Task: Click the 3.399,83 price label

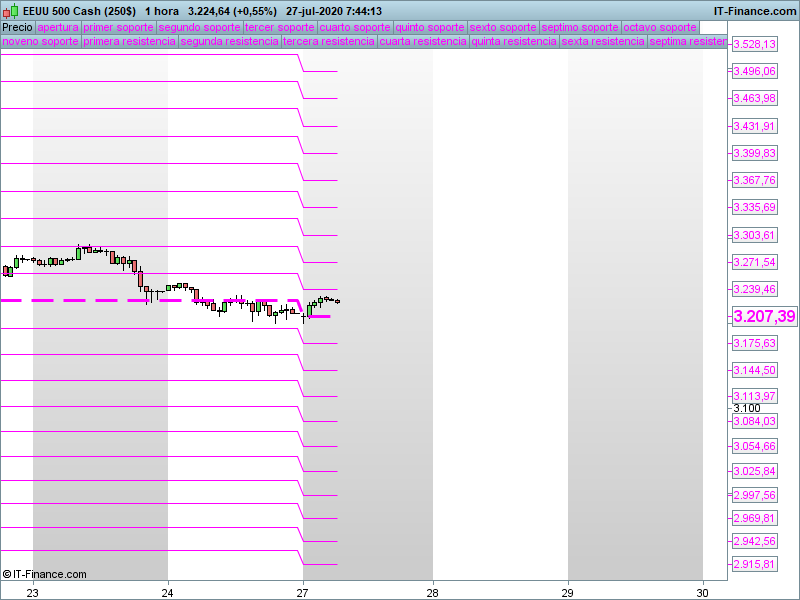Action: [x=755, y=153]
